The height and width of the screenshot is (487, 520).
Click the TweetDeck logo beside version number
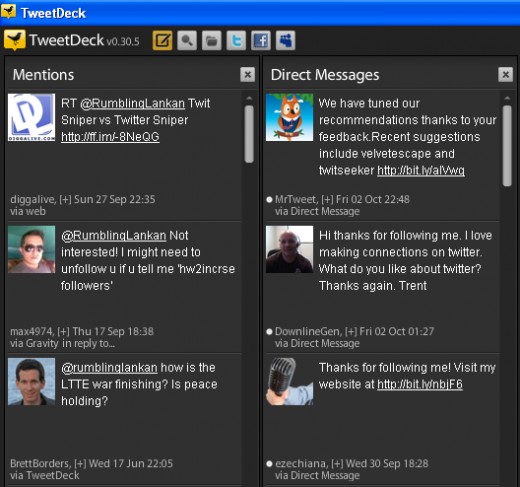coord(15,40)
